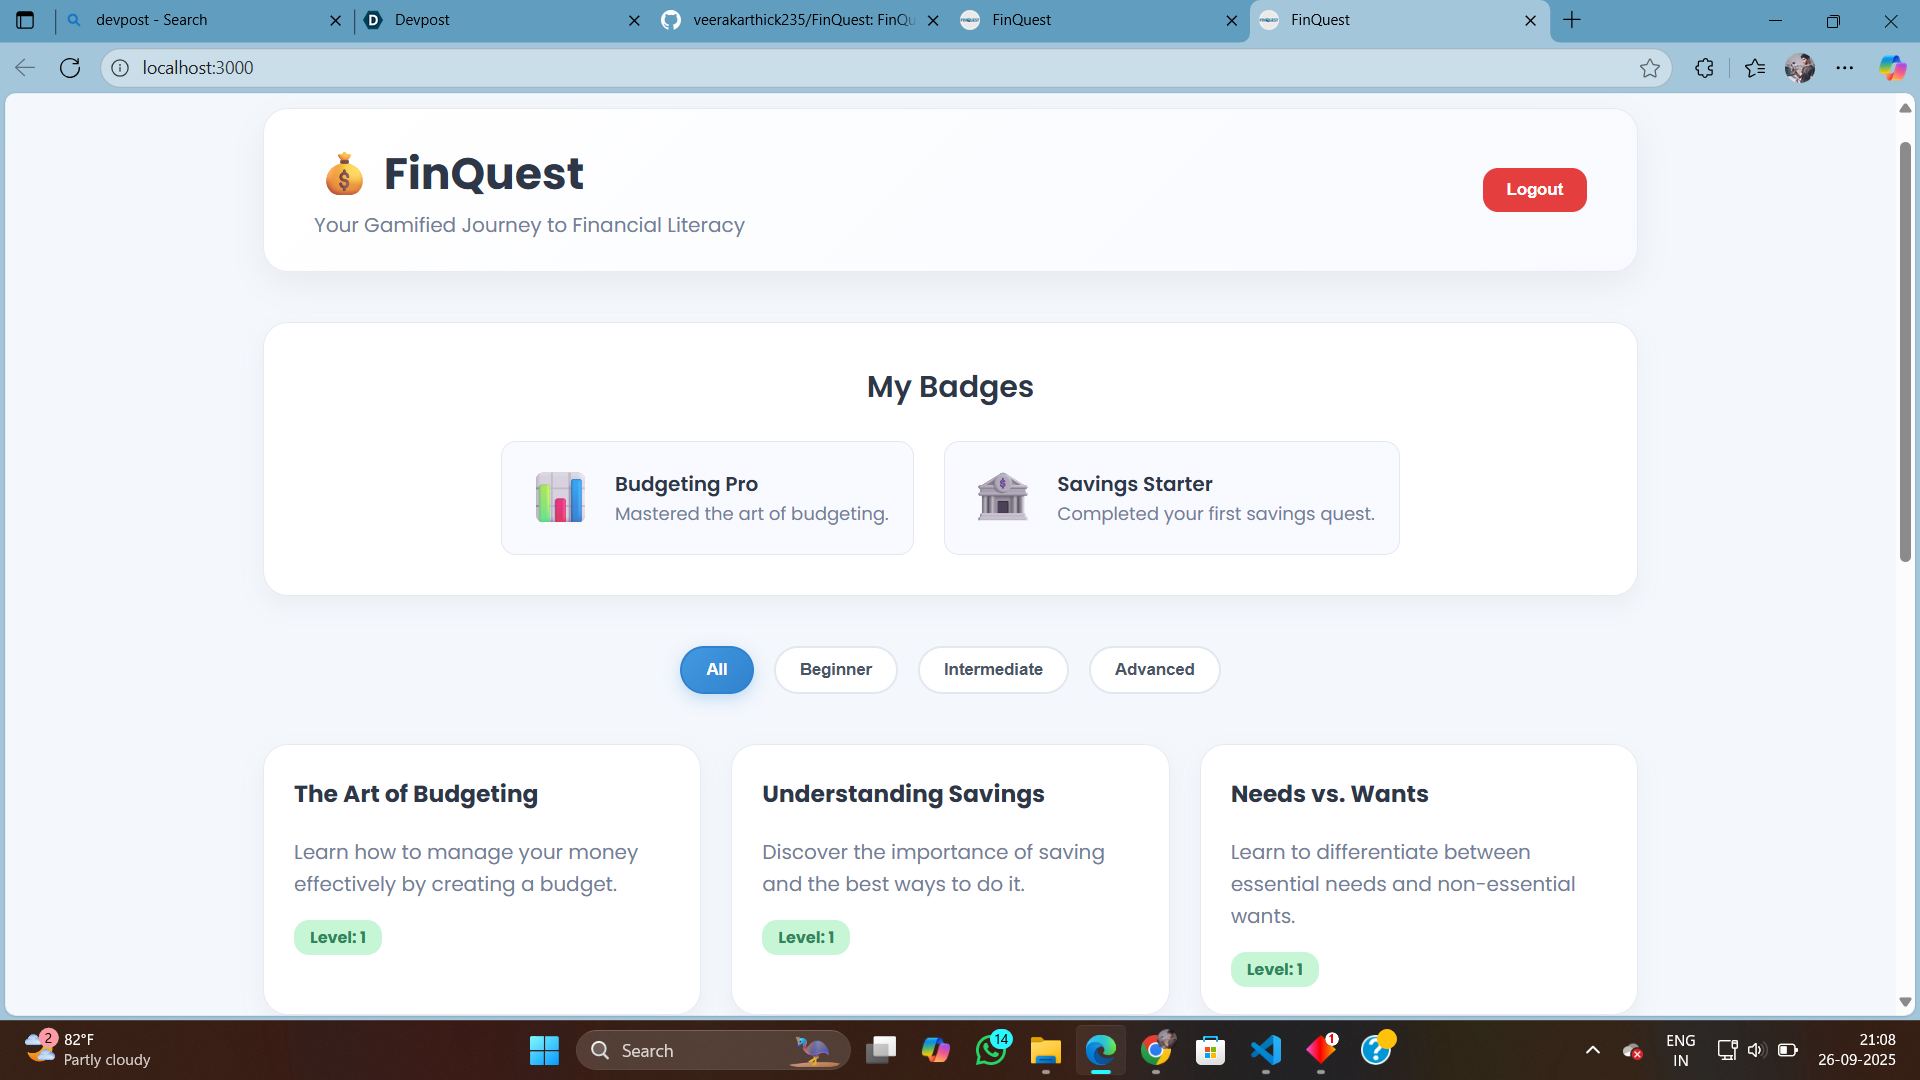The height and width of the screenshot is (1080, 1920).
Task: Open browser Settings and more menu
Action: tap(1844, 68)
